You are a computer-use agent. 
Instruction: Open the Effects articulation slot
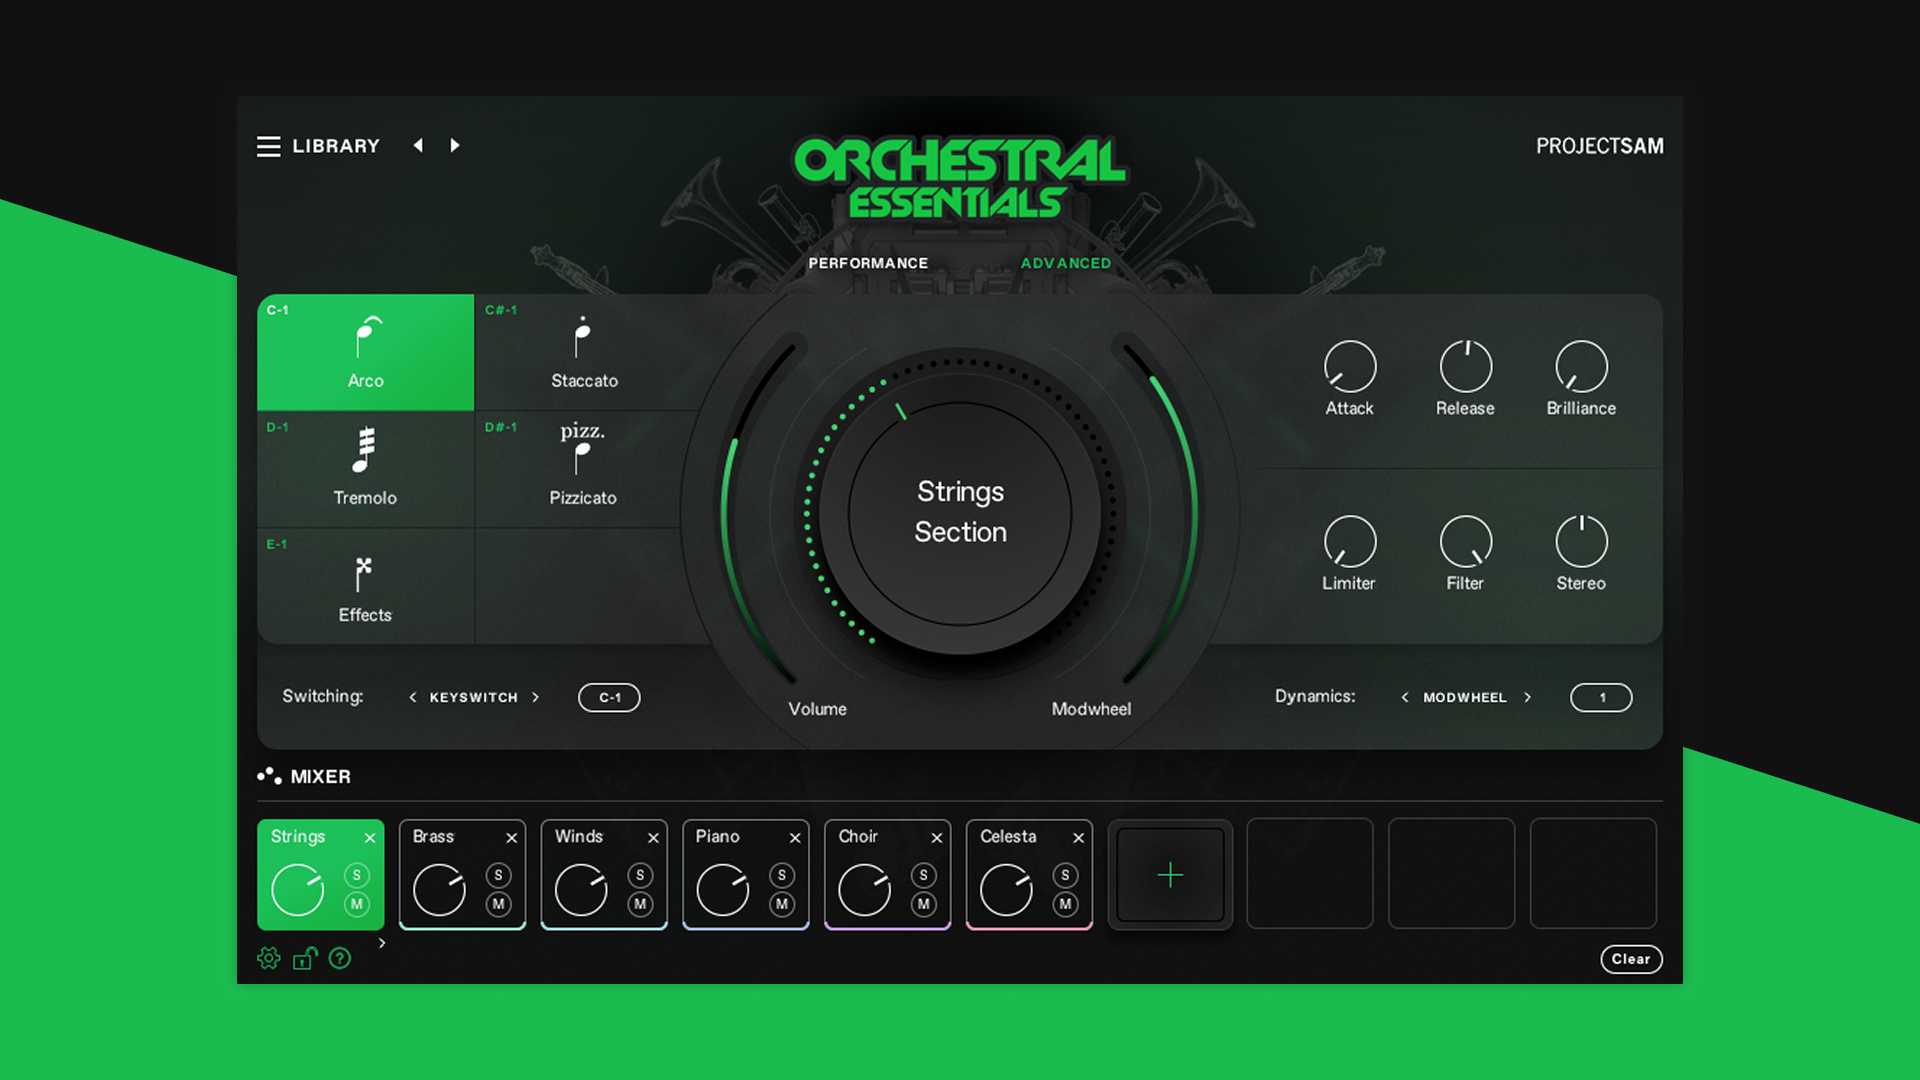tap(365, 586)
